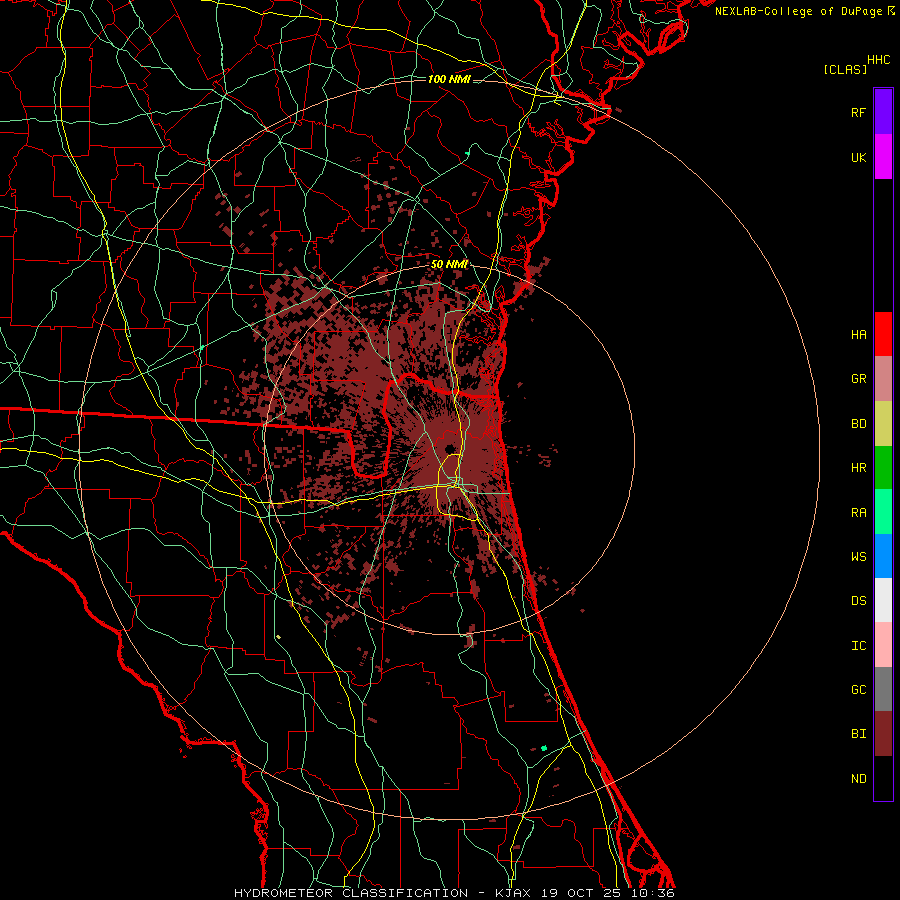
Task: Click the light pink IC legend swatch
Action: click(x=883, y=645)
